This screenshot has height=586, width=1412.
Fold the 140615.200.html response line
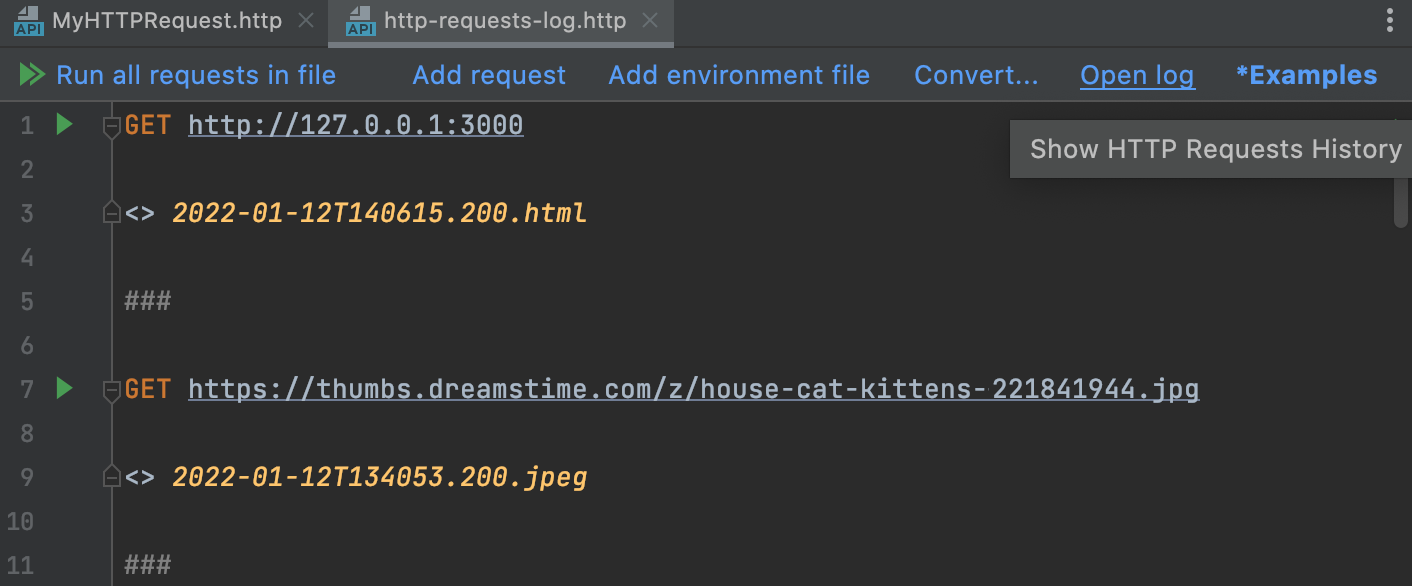tap(112, 213)
